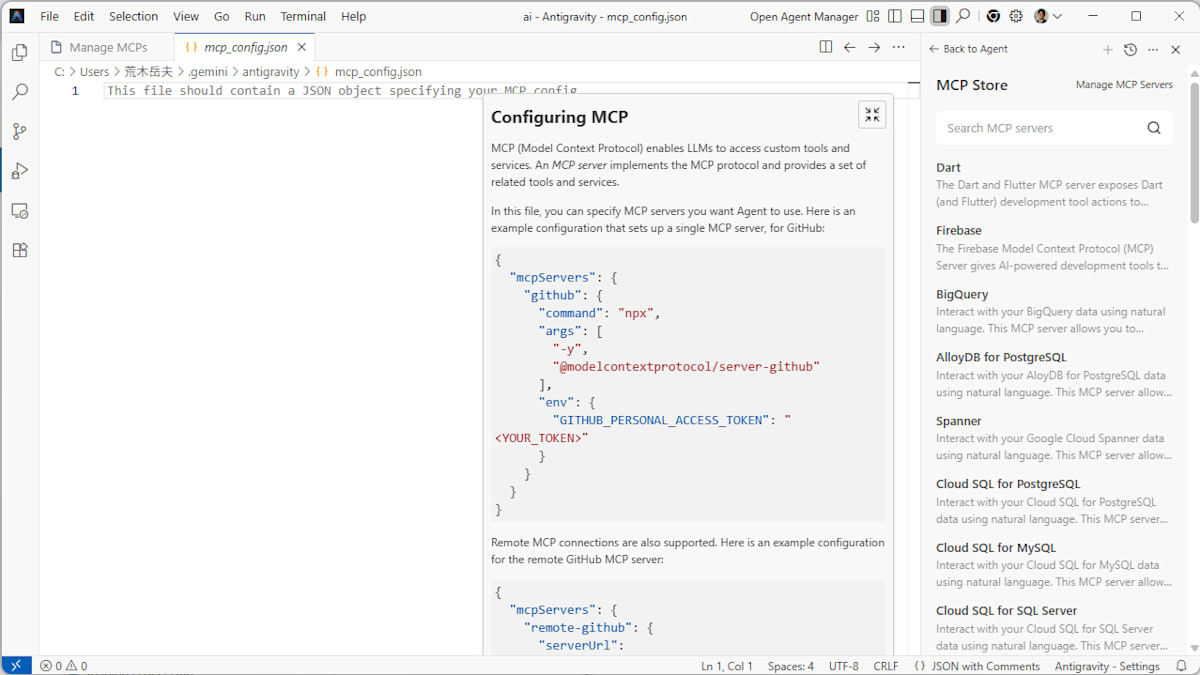
Task: Collapse the Configuring MCP help popup
Action: (872, 115)
